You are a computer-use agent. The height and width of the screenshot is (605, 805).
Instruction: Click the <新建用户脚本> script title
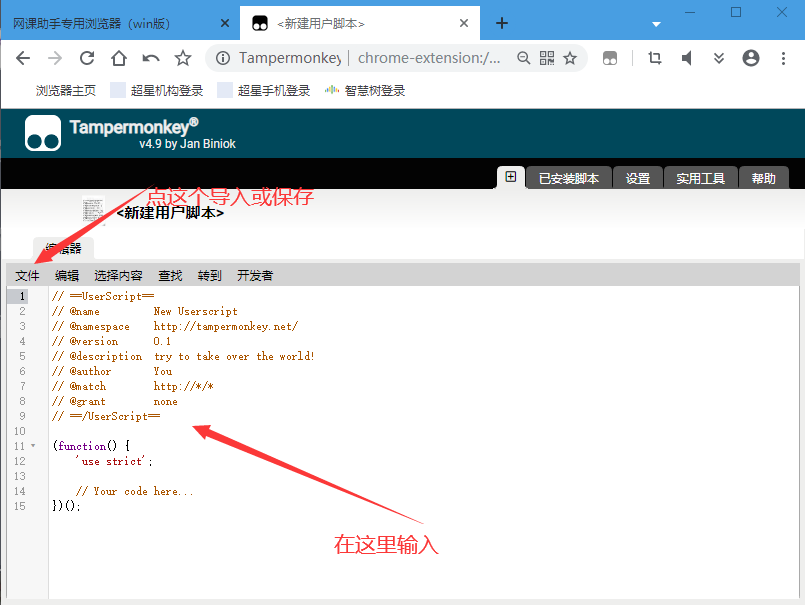pos(170,213)
